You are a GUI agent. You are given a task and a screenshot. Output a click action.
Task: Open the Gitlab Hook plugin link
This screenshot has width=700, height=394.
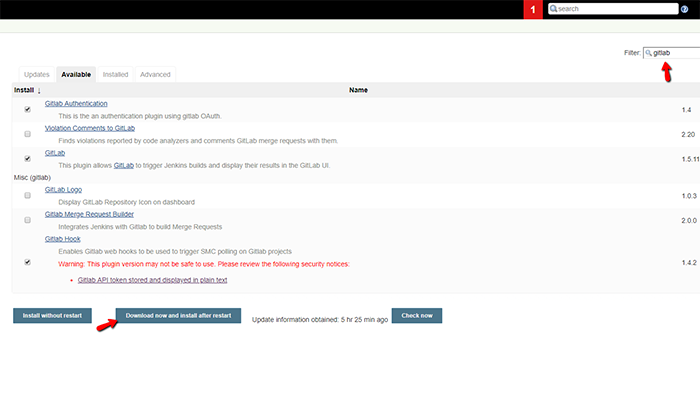click(62, 239)
